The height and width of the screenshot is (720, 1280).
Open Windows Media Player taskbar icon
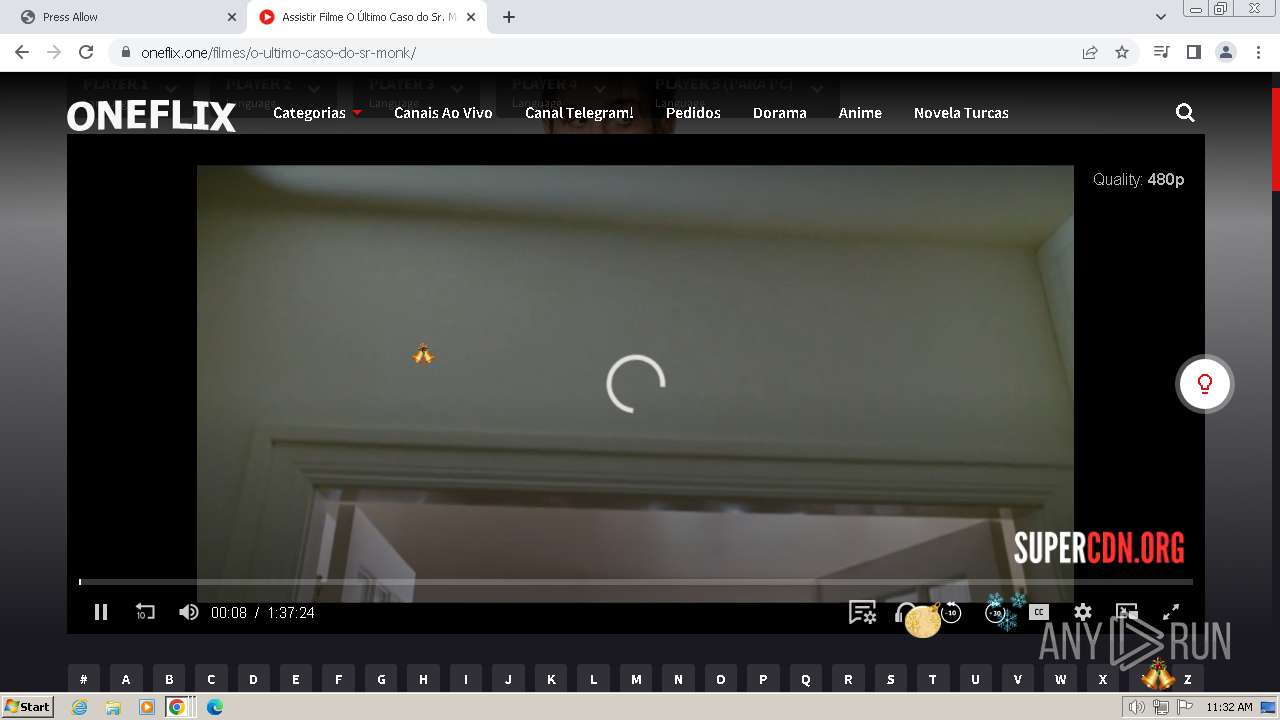pyautogui.click(x=147, y=707)
